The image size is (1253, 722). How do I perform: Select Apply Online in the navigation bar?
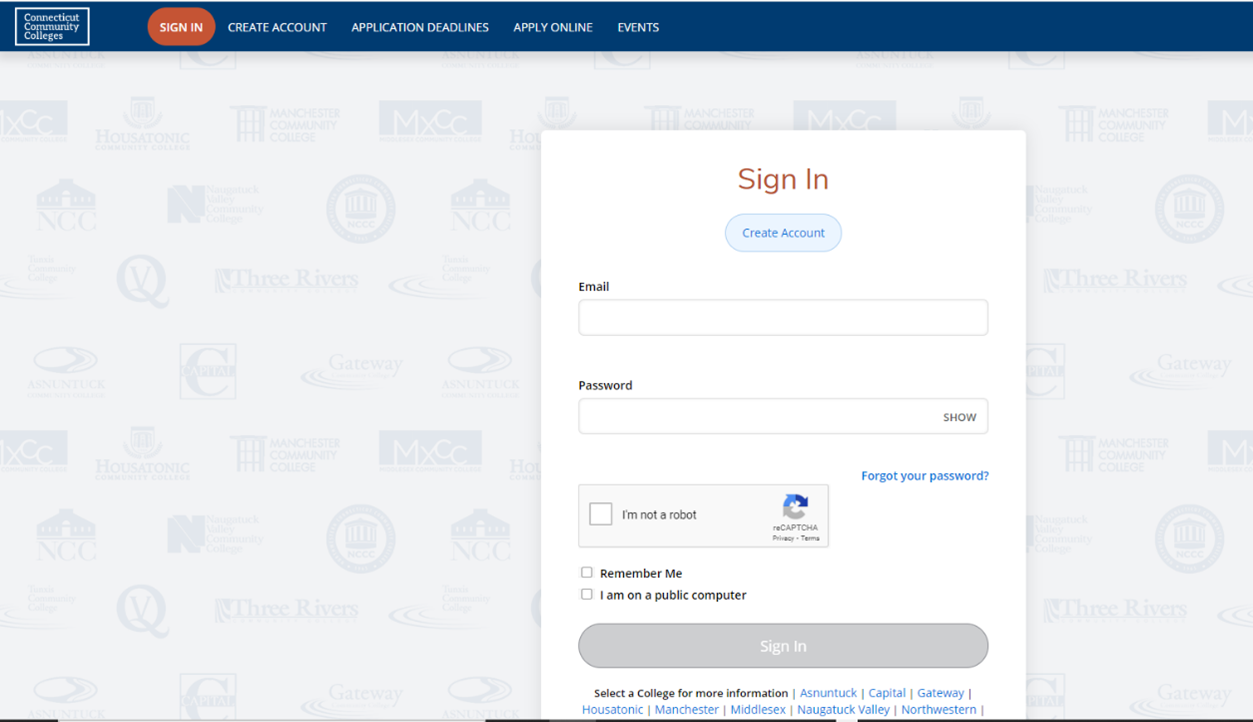click(553, 27)
